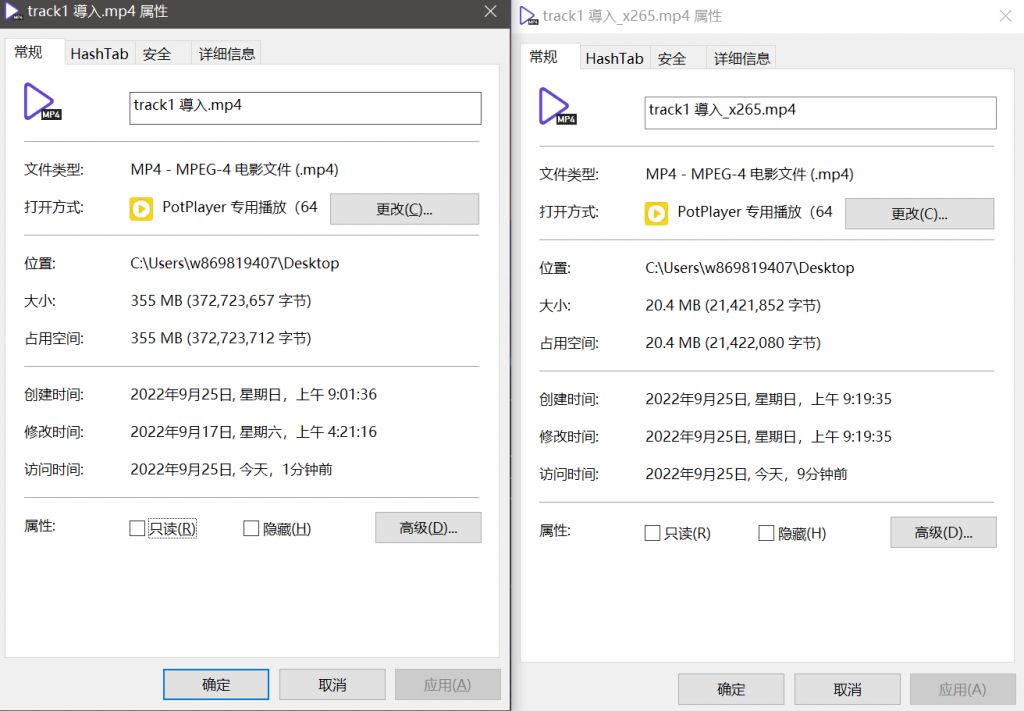The height and width of the screenshot is (711, 1024).
Task: Enable 只读 for track1 導入_x265.mp4
Action: coord(652,533)
